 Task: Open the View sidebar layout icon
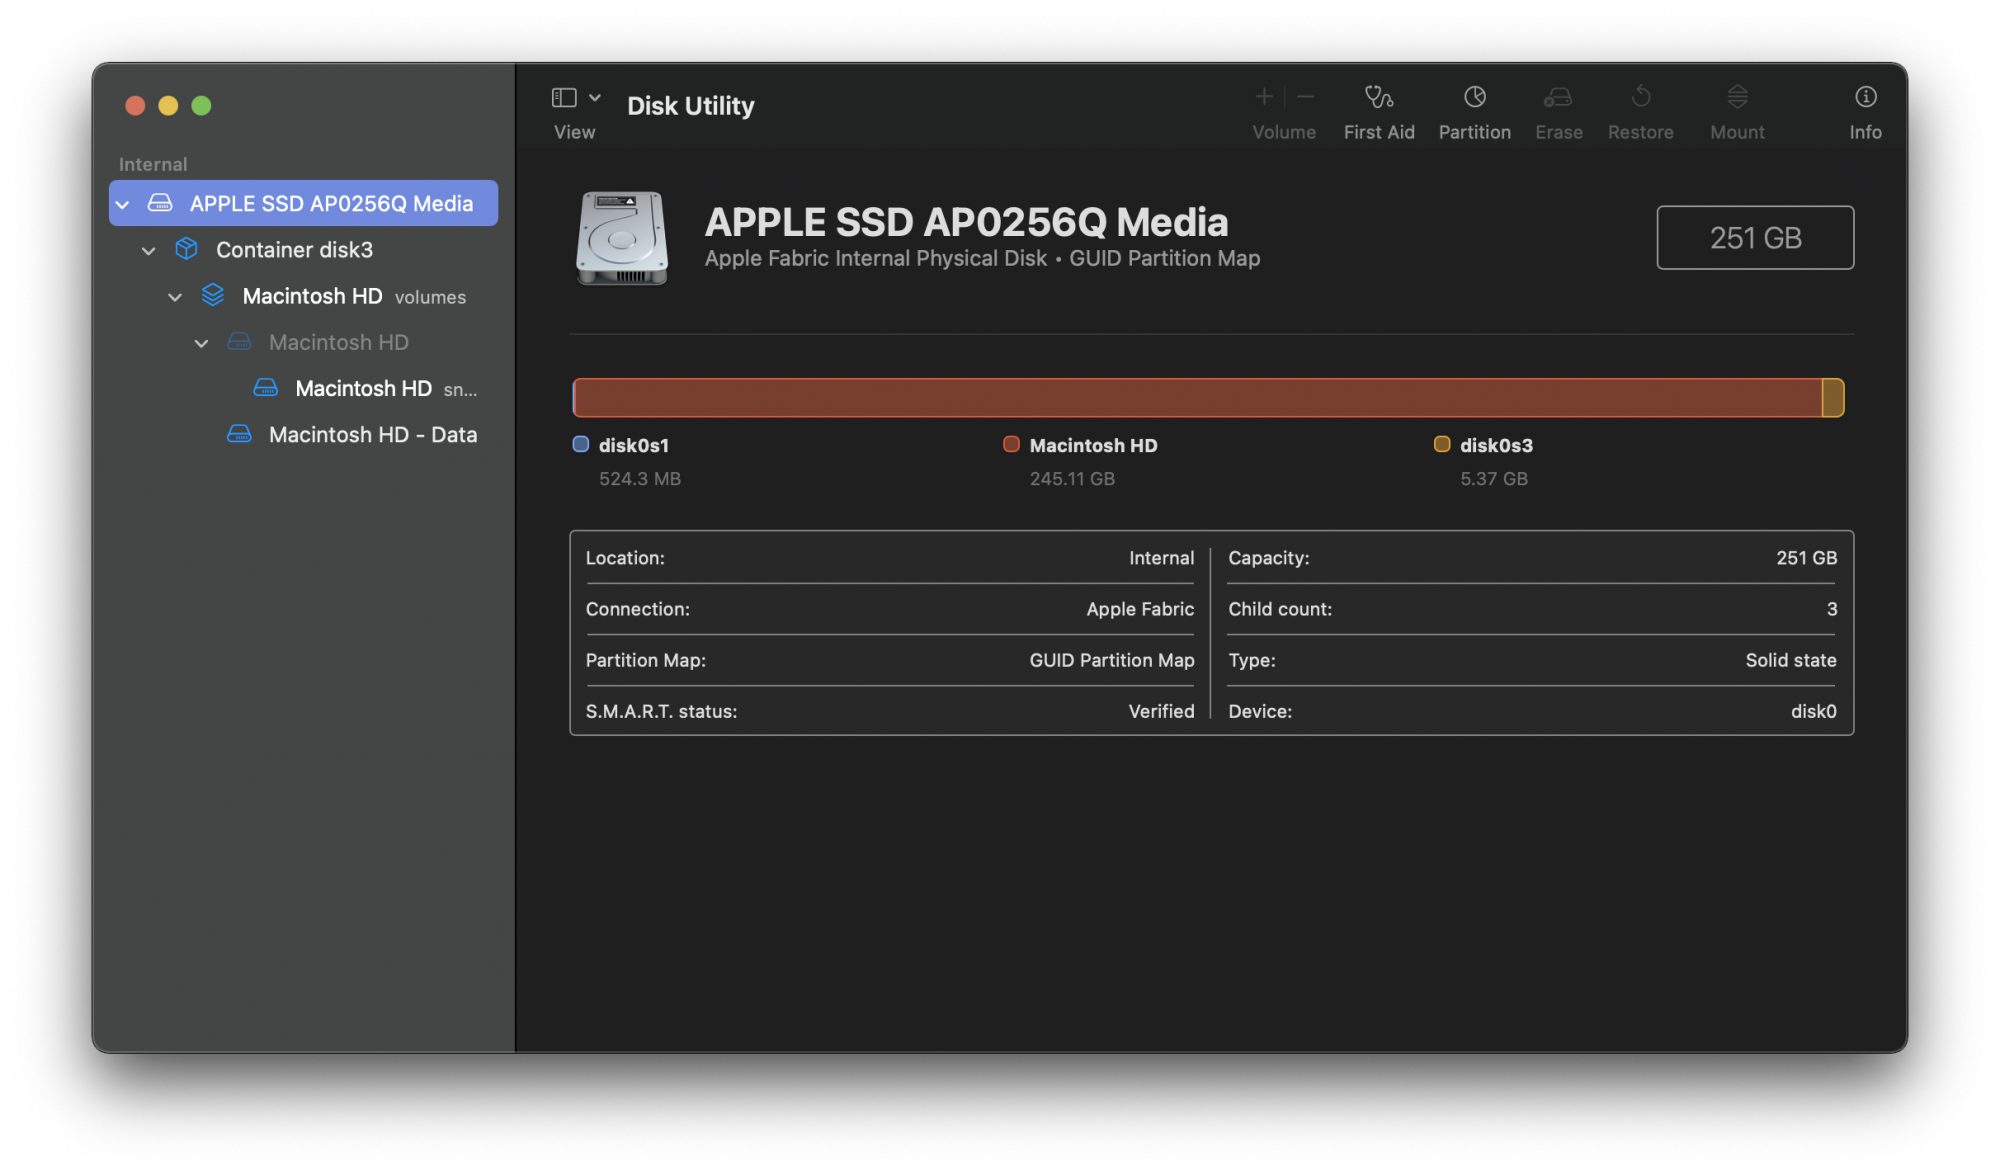[x=564, y=97]
